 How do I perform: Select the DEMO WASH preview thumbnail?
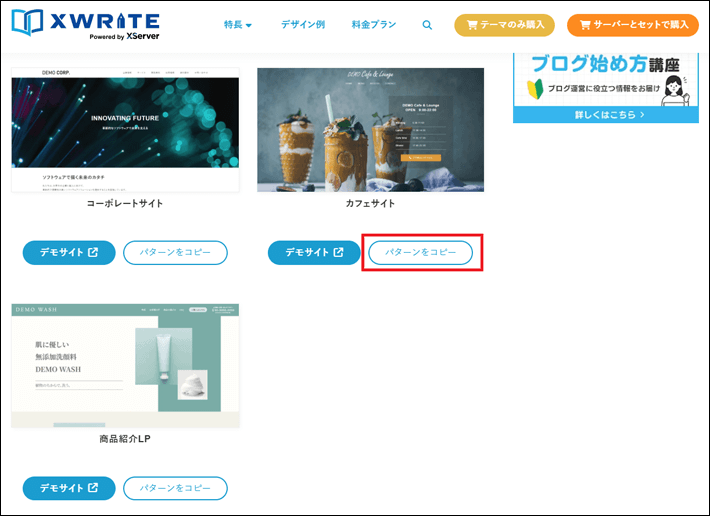125,366
